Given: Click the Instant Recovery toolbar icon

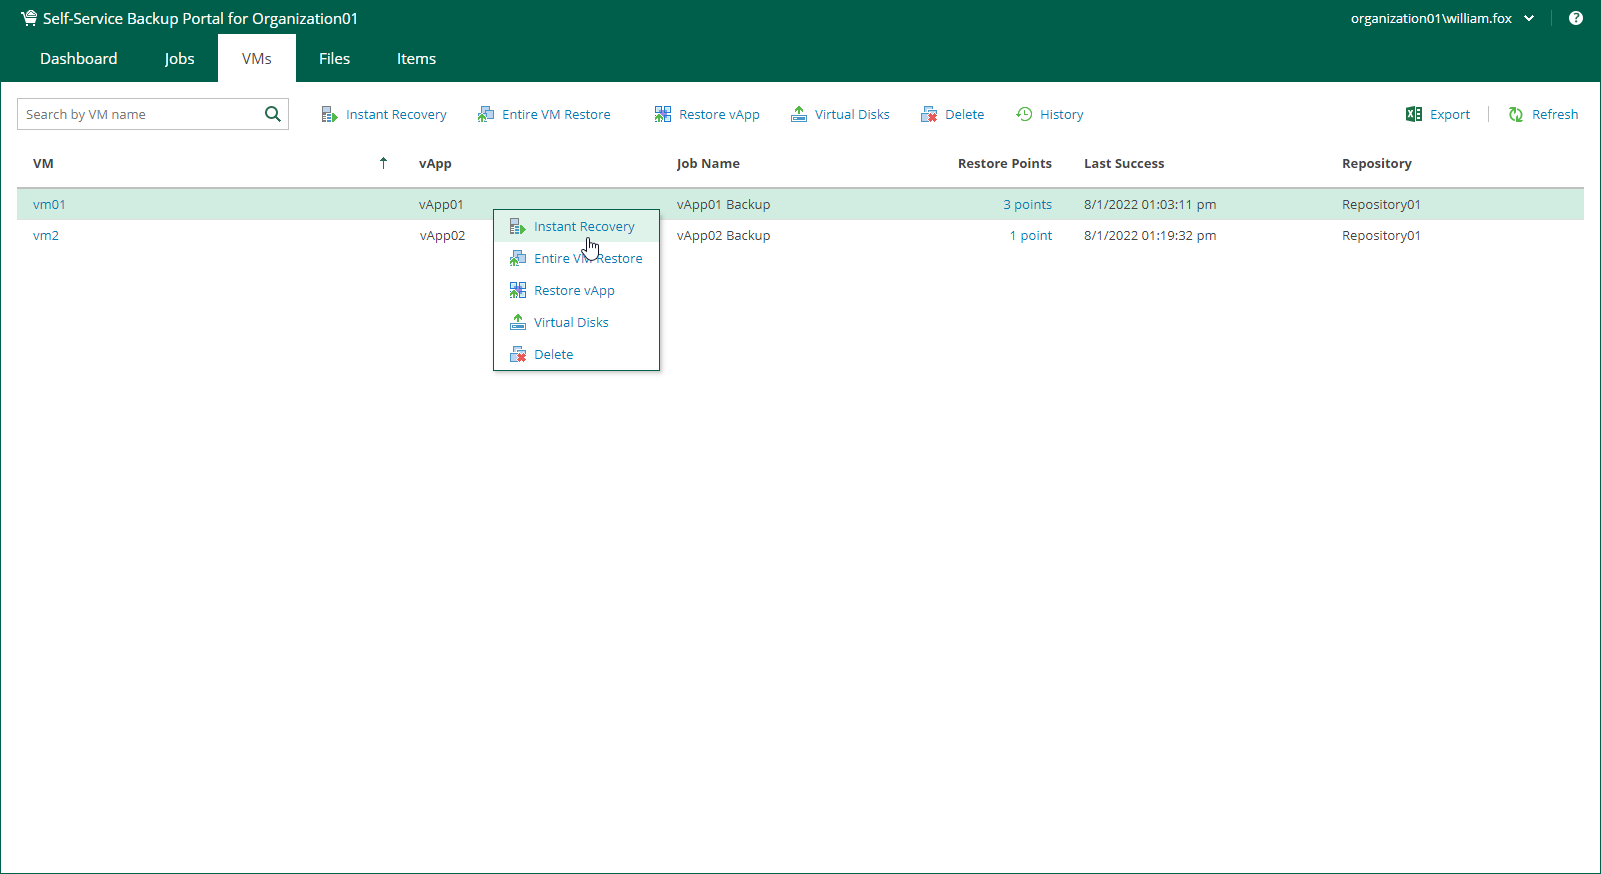Looking at the screenshot, I should 329,115.
